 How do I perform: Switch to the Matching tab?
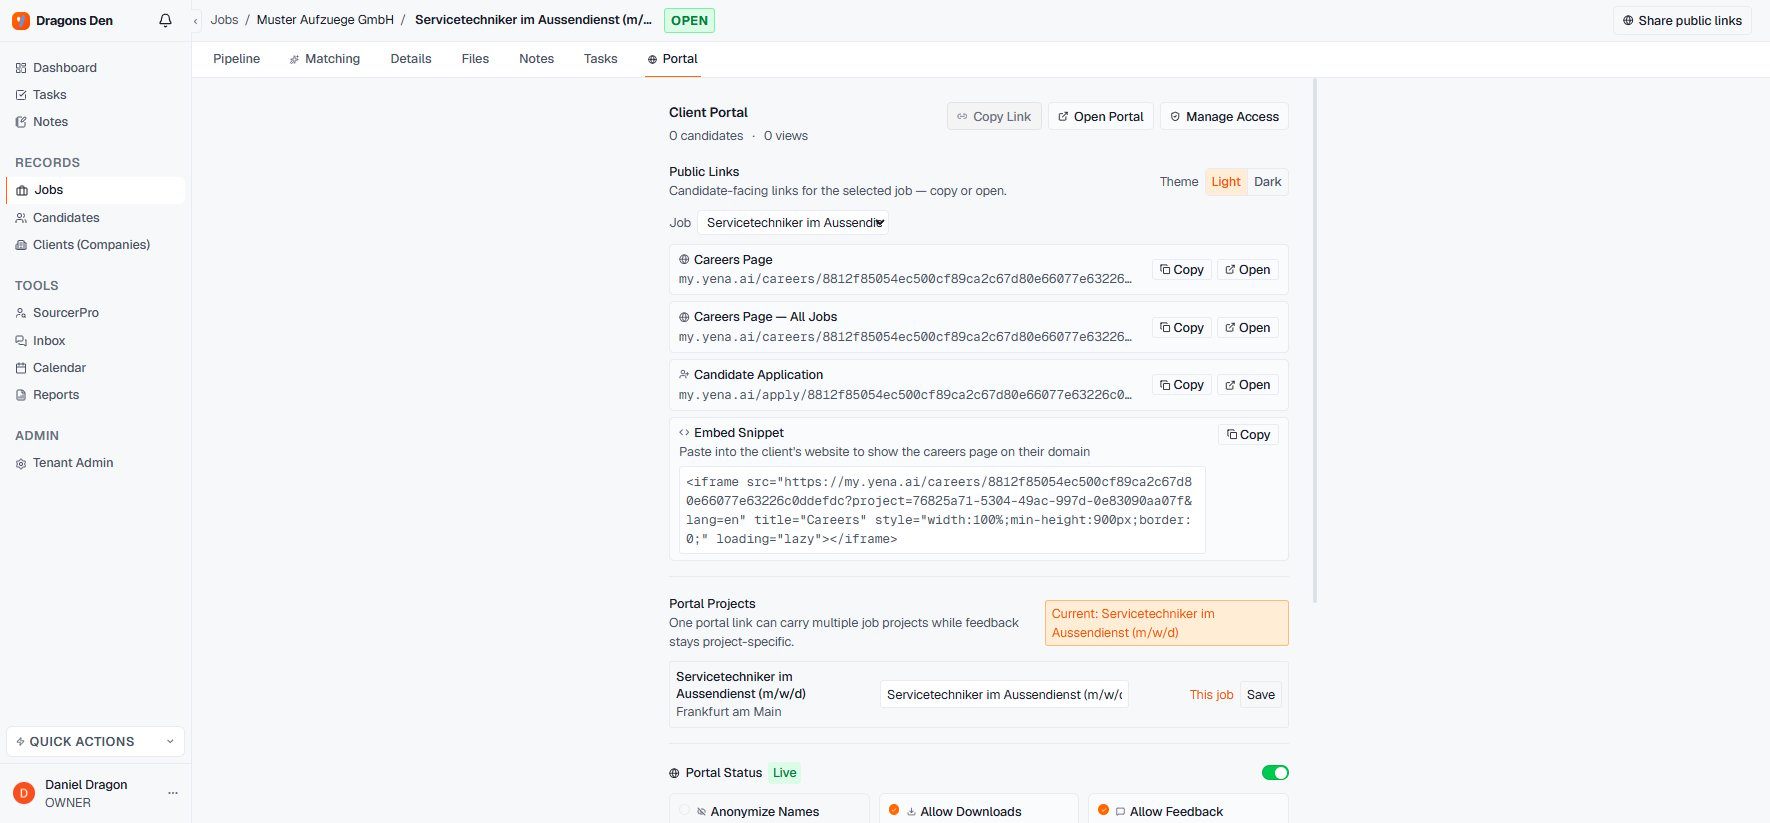(x=324, y=59)
